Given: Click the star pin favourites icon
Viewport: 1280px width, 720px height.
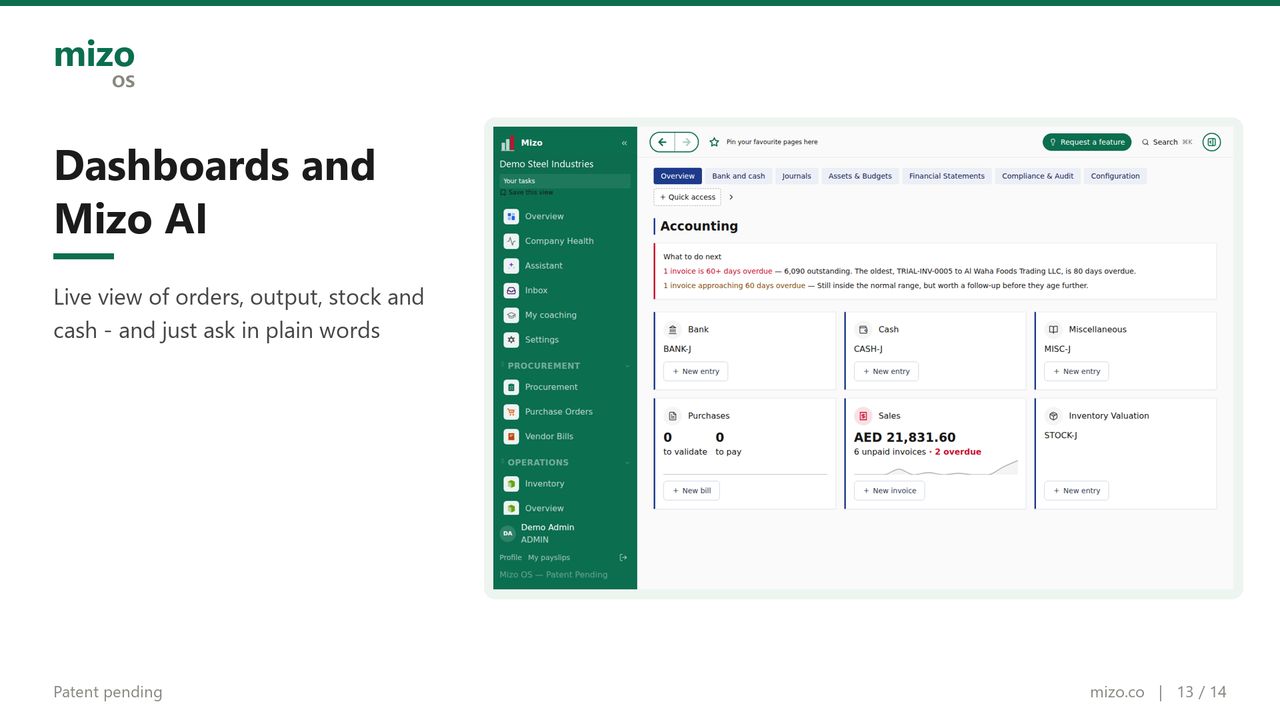Looking at the screenshot, I should coord(714,142).
